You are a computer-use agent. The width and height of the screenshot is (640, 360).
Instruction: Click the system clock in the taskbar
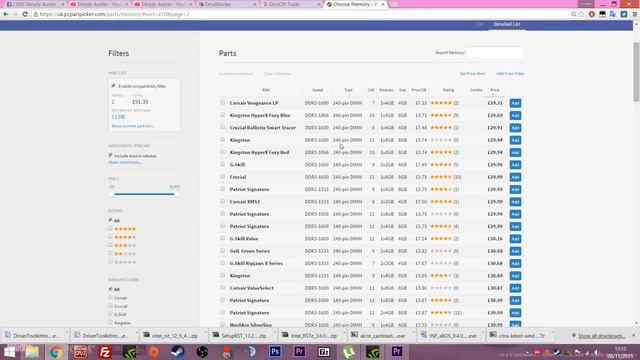pyautogui.click(x=620, y=352)
